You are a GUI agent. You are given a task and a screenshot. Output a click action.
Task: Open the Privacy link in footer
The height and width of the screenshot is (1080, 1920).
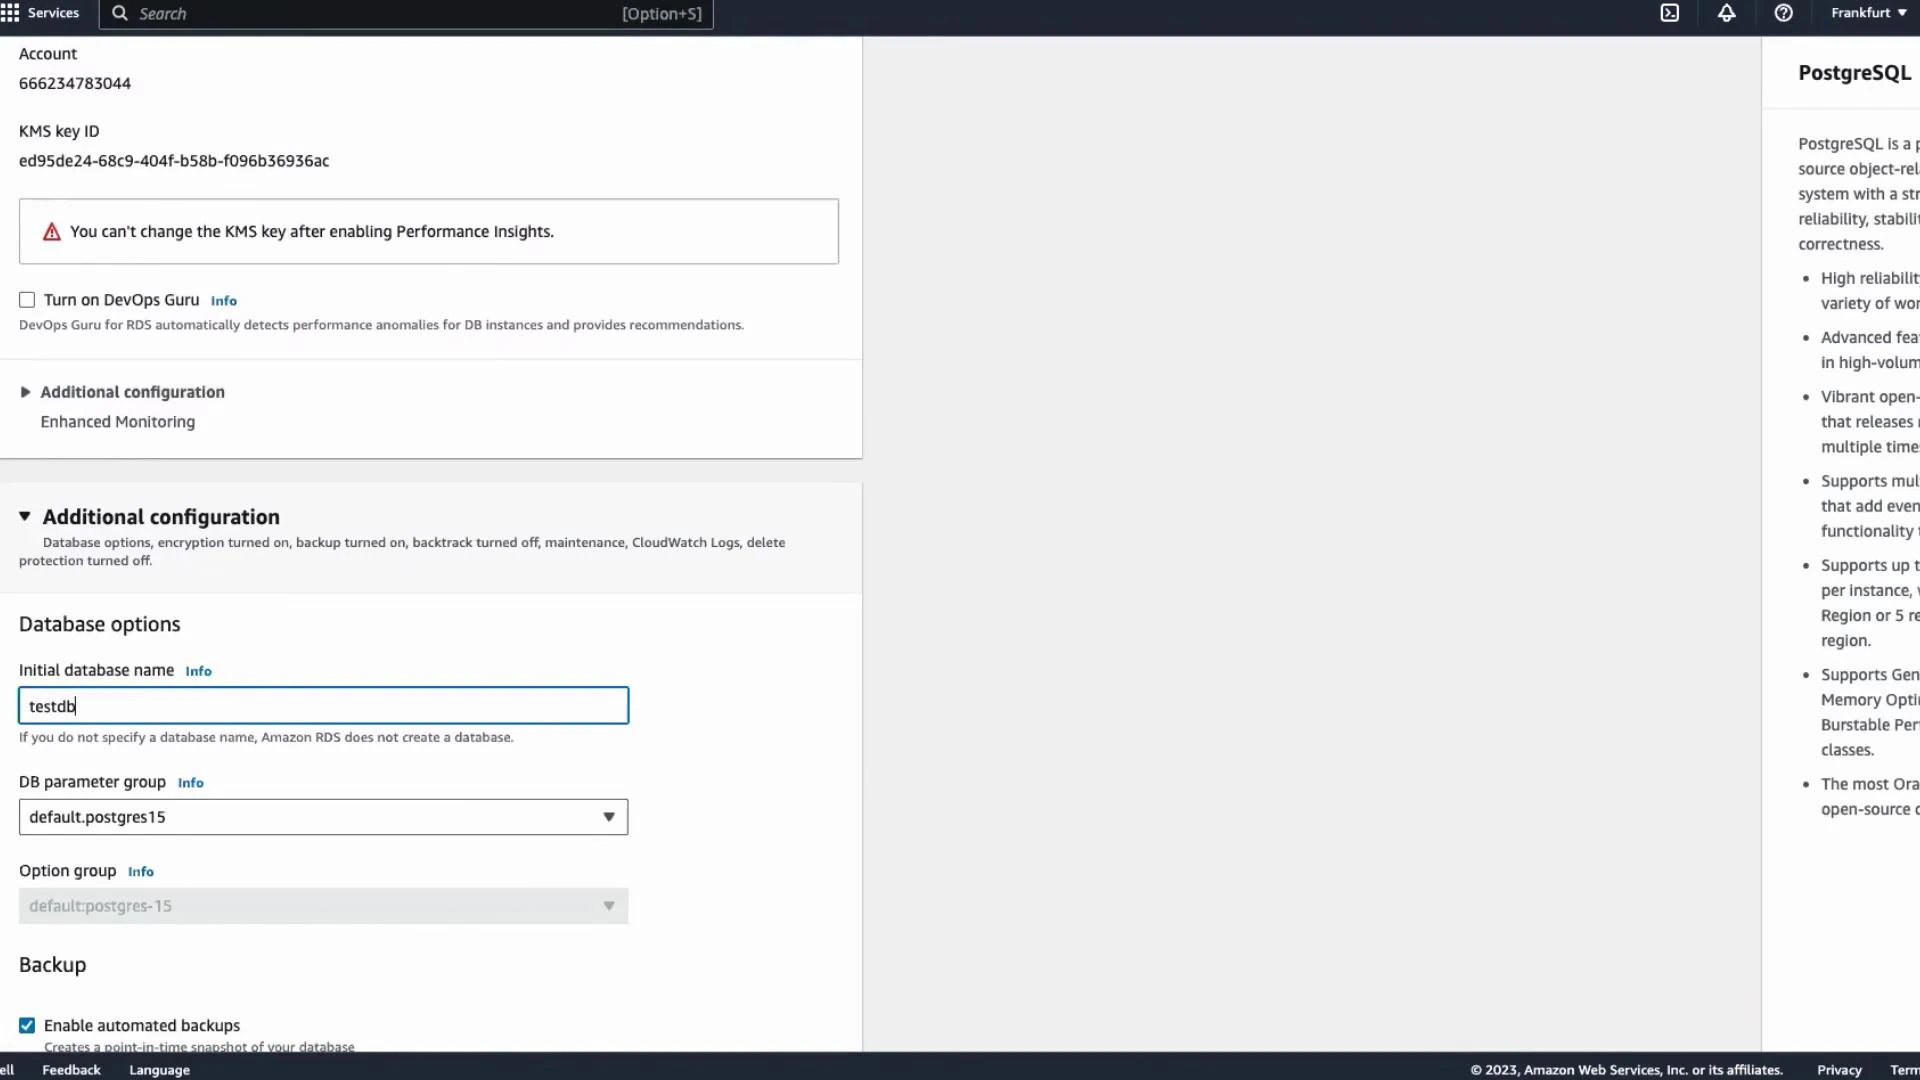1839,1069
